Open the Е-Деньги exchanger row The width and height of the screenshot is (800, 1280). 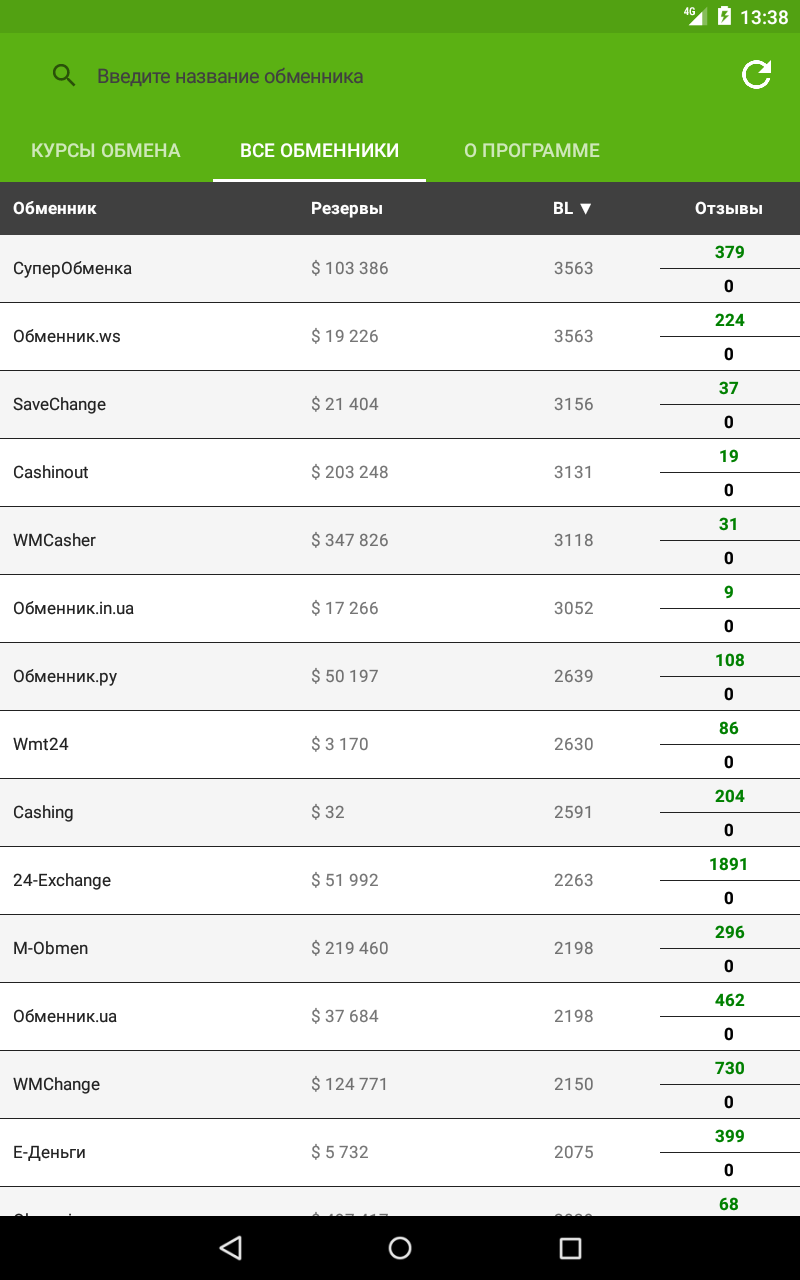400,1152
